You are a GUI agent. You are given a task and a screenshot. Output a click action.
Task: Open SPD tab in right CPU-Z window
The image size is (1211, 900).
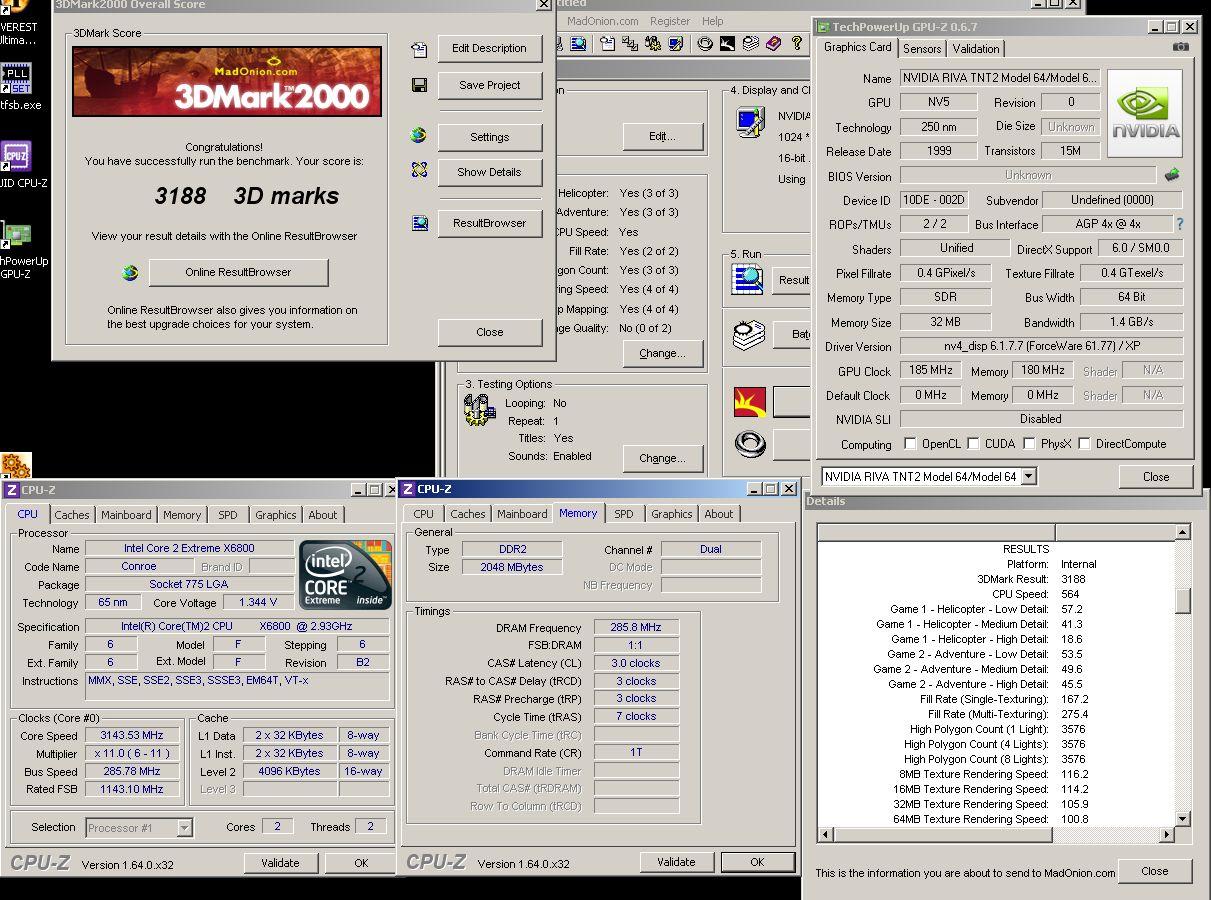coord(624,514)
